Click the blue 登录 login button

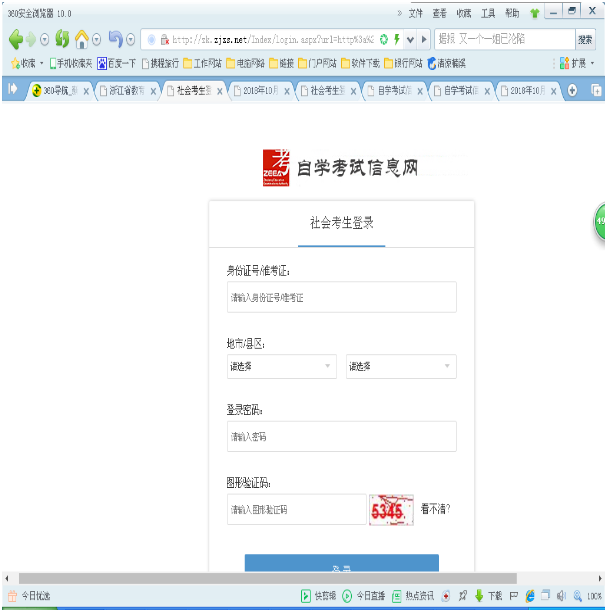(341, 568)
